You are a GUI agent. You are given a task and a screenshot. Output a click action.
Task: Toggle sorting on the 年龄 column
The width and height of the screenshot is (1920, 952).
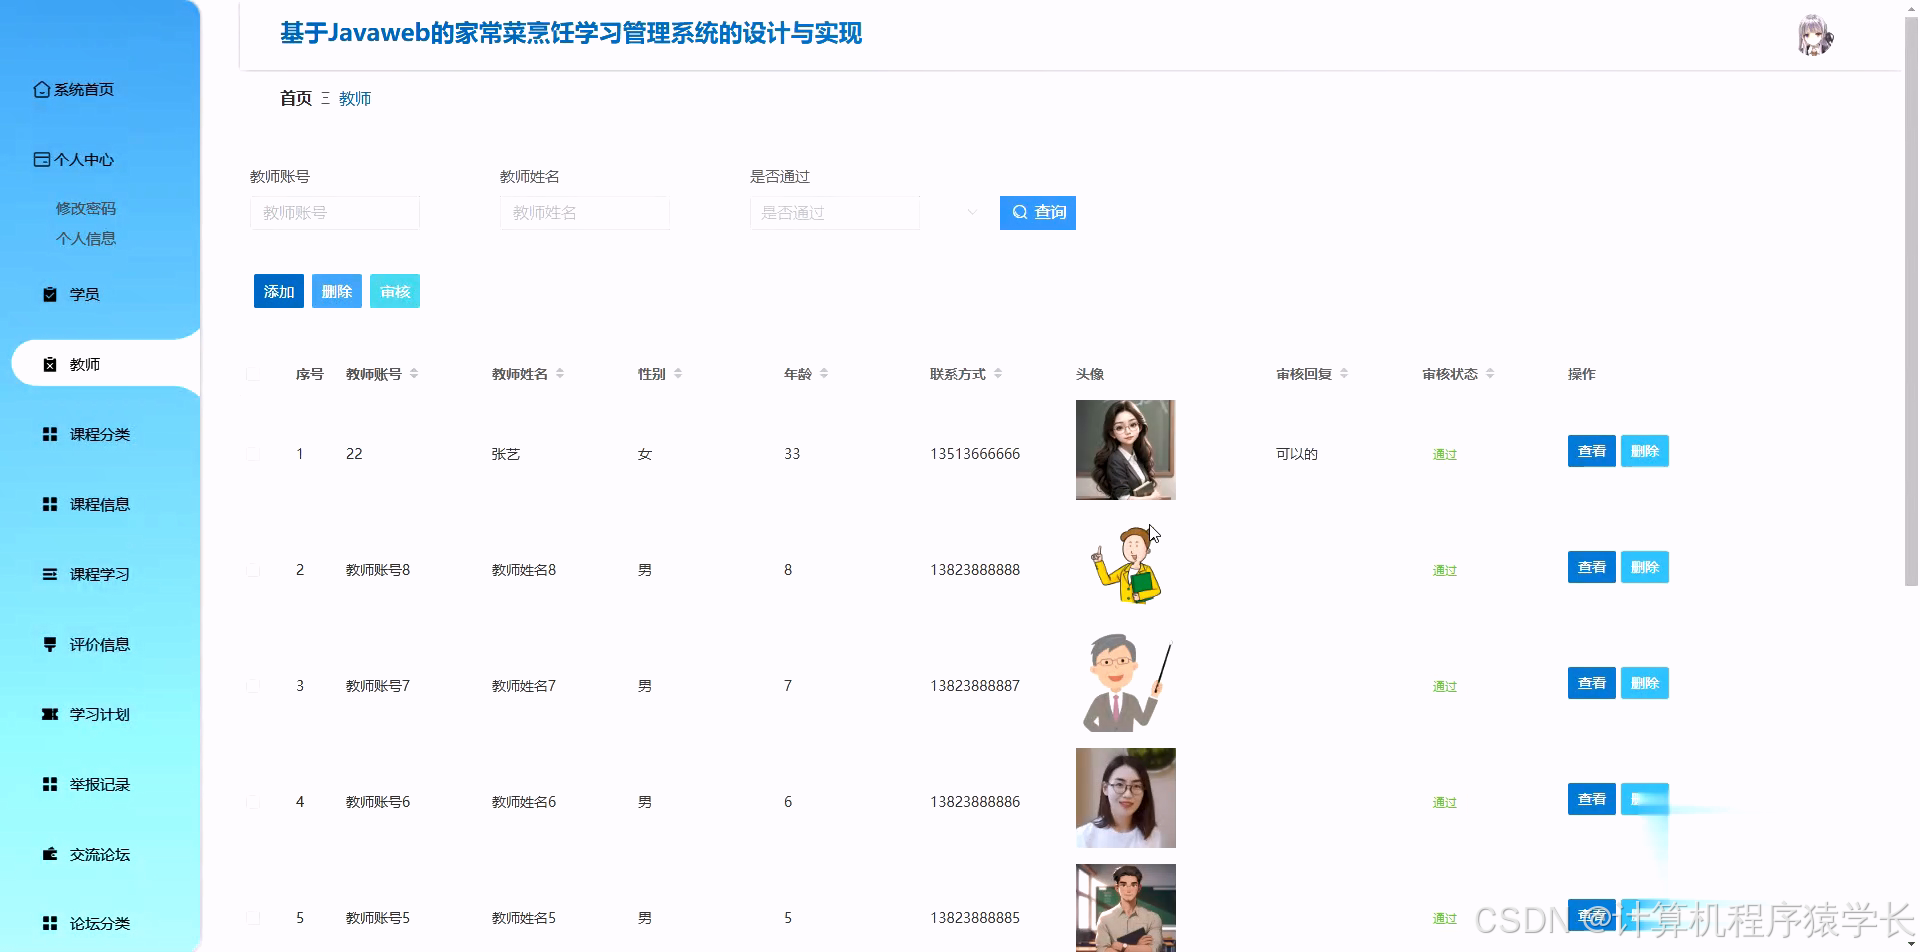pyautogui.click(x=824, y=373)
